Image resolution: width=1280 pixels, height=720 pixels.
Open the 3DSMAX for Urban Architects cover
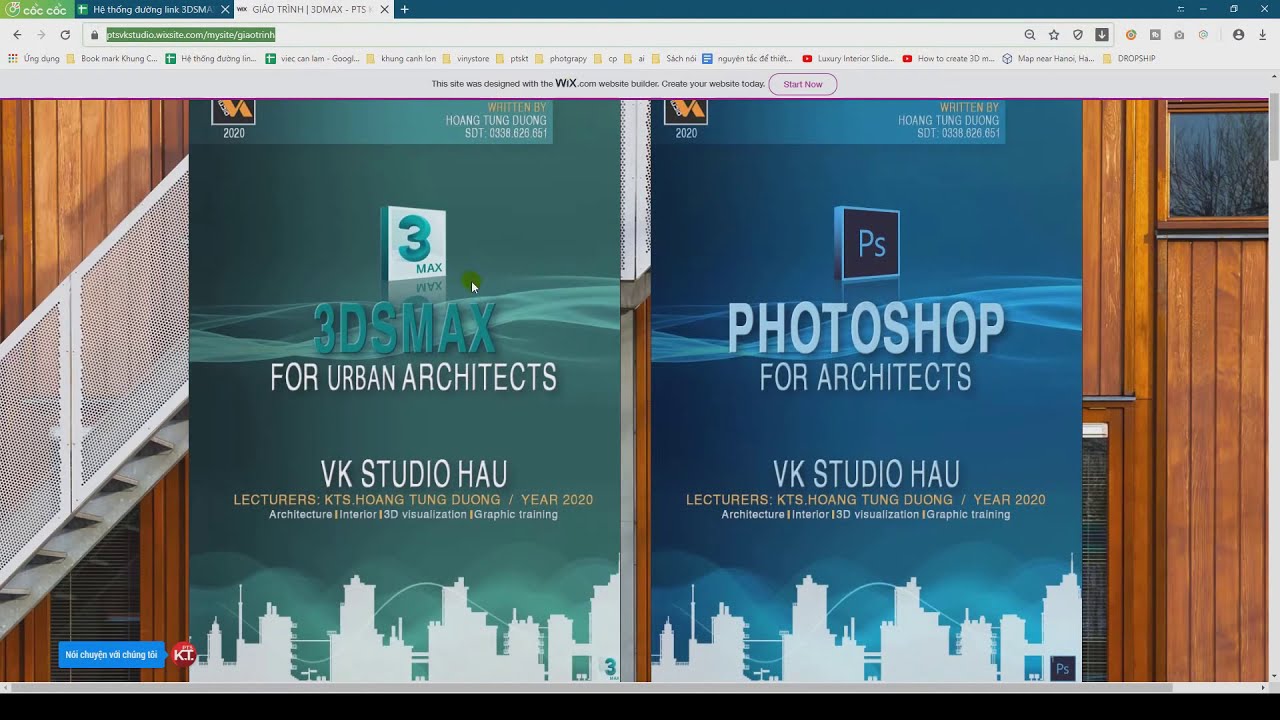pos(404,390)
